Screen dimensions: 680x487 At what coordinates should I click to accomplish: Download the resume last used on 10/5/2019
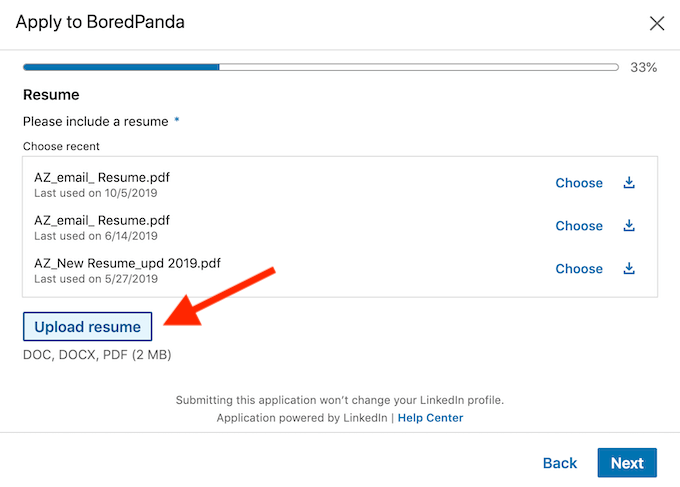click(629, 183)
